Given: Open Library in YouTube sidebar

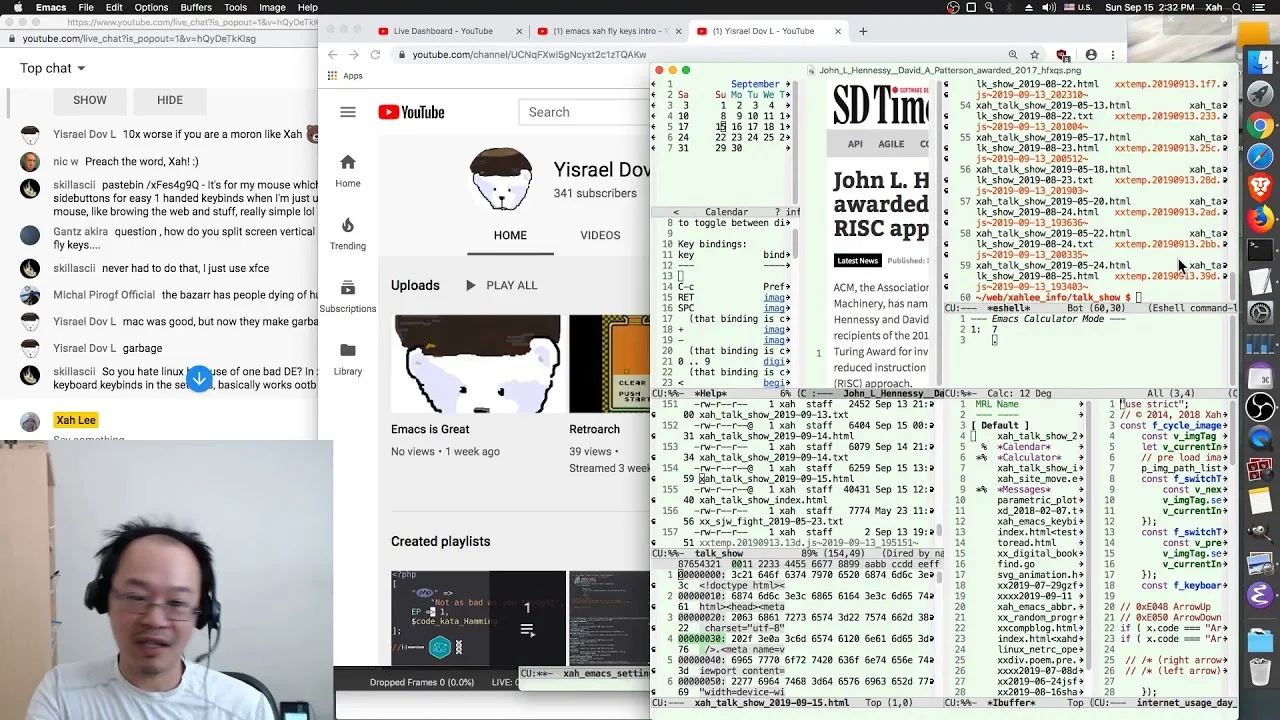Looking at the screenshot, I should click(x=348, y=358).
